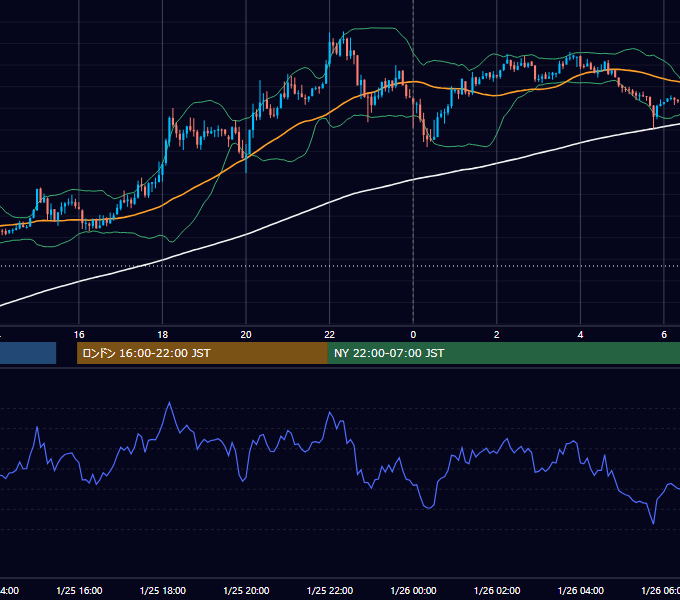The height and width of the screenshot is (600, 680).
Task: Click the 18 hour axis label
Action: (163, 335)
